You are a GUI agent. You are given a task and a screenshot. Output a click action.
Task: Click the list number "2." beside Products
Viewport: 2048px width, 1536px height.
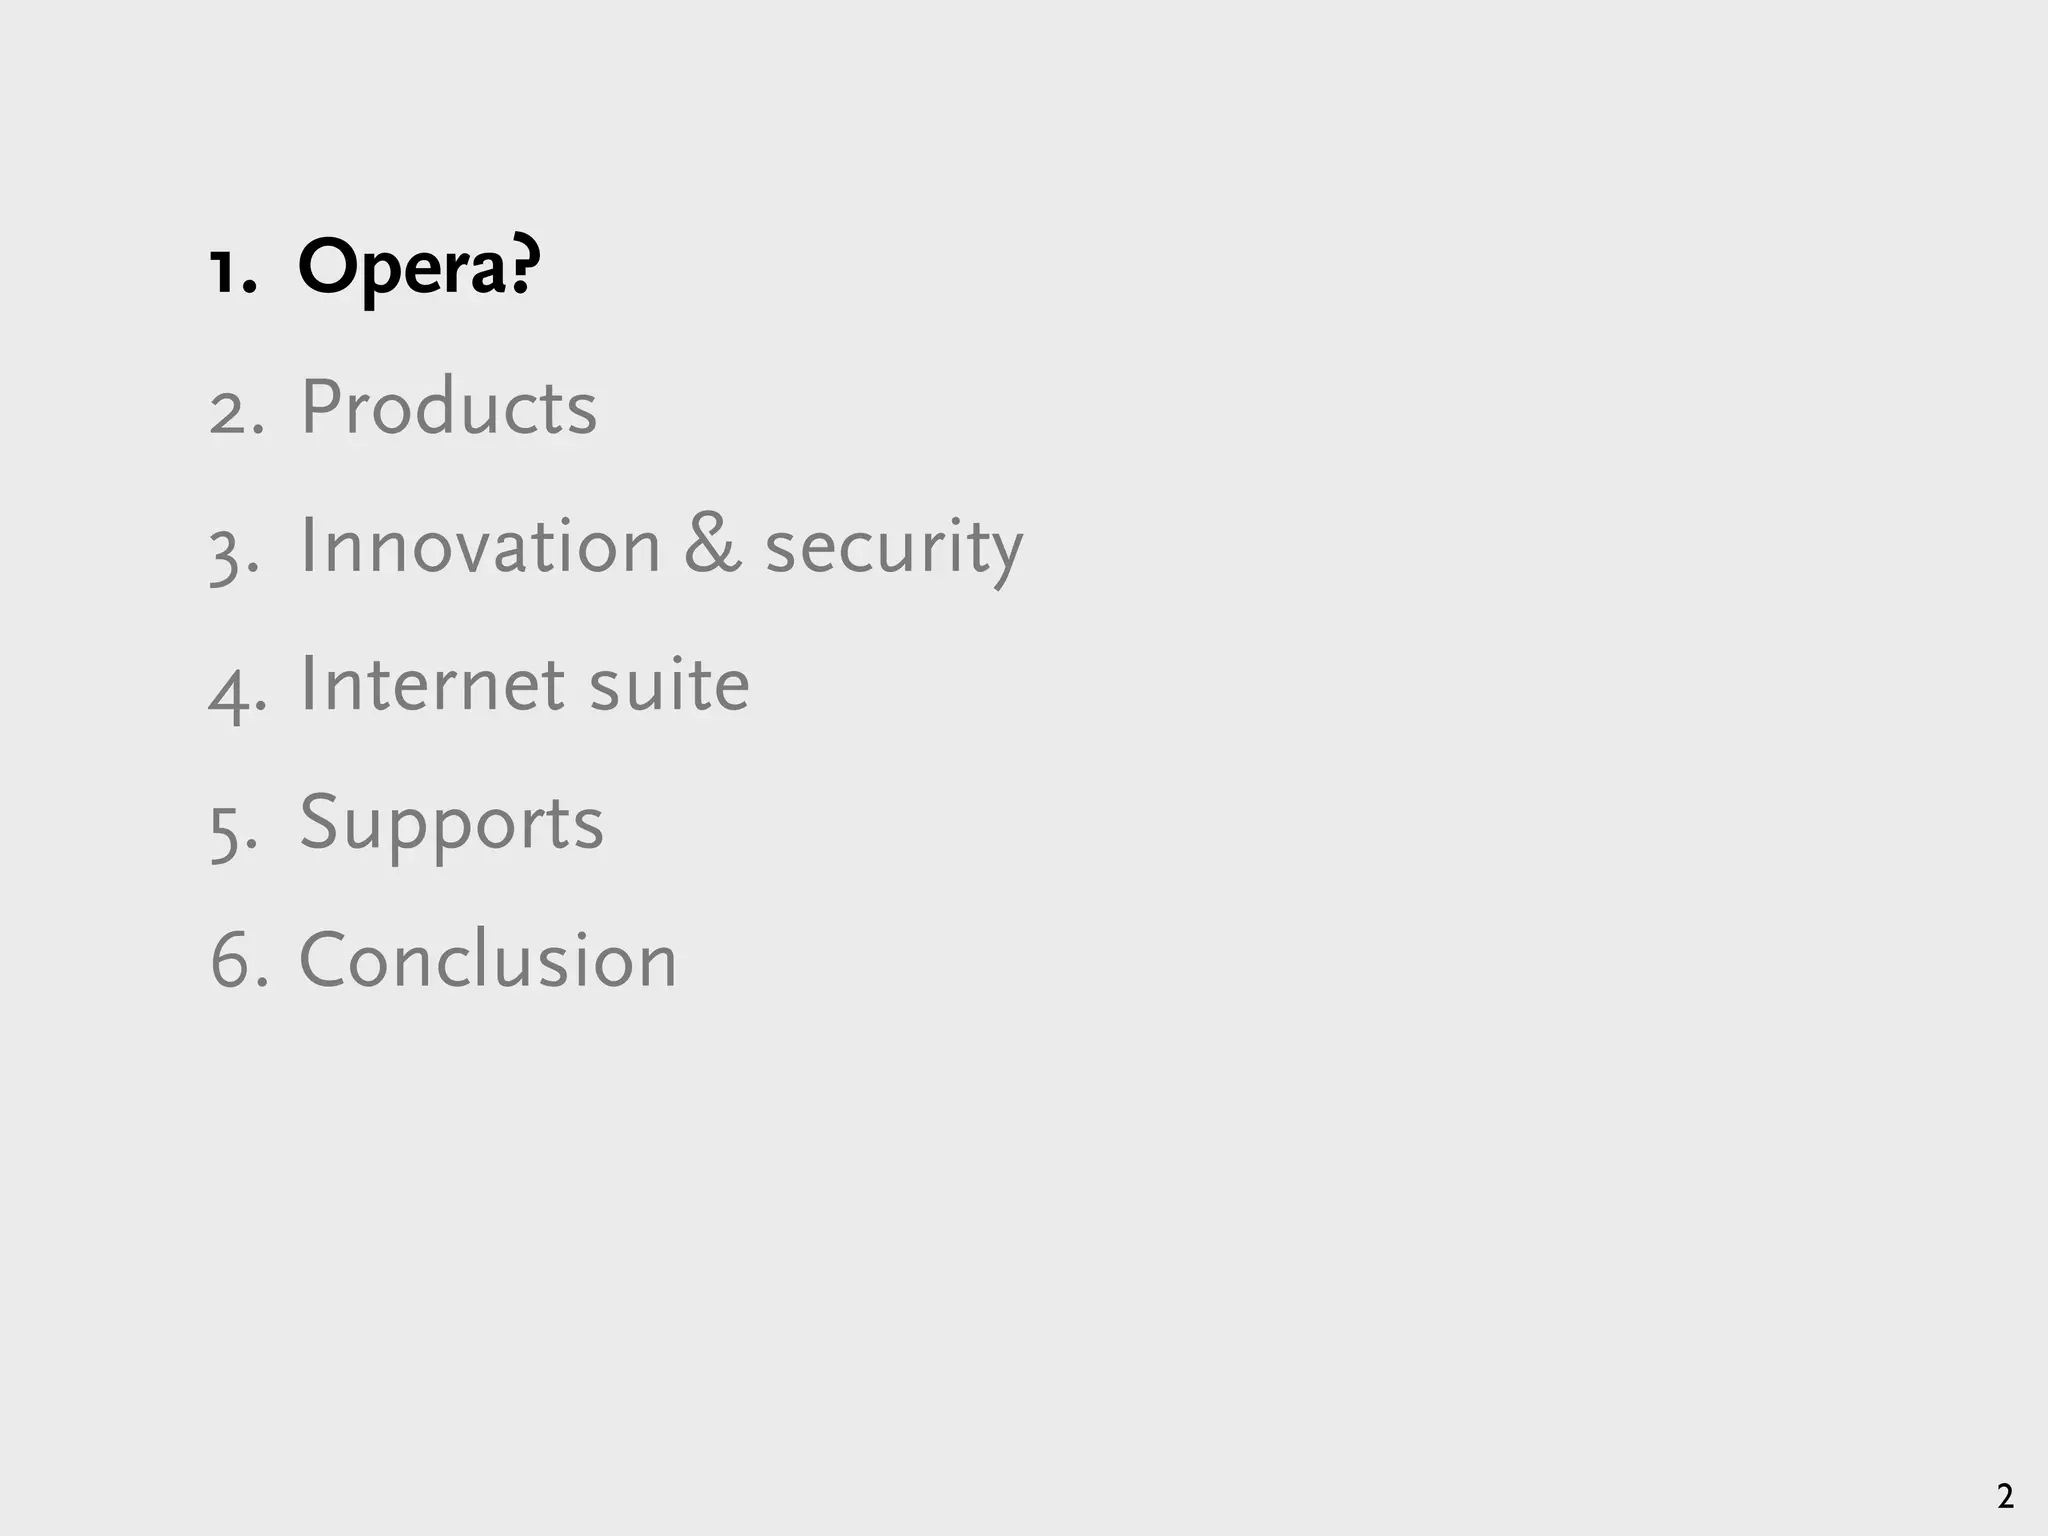coord(237,411)
